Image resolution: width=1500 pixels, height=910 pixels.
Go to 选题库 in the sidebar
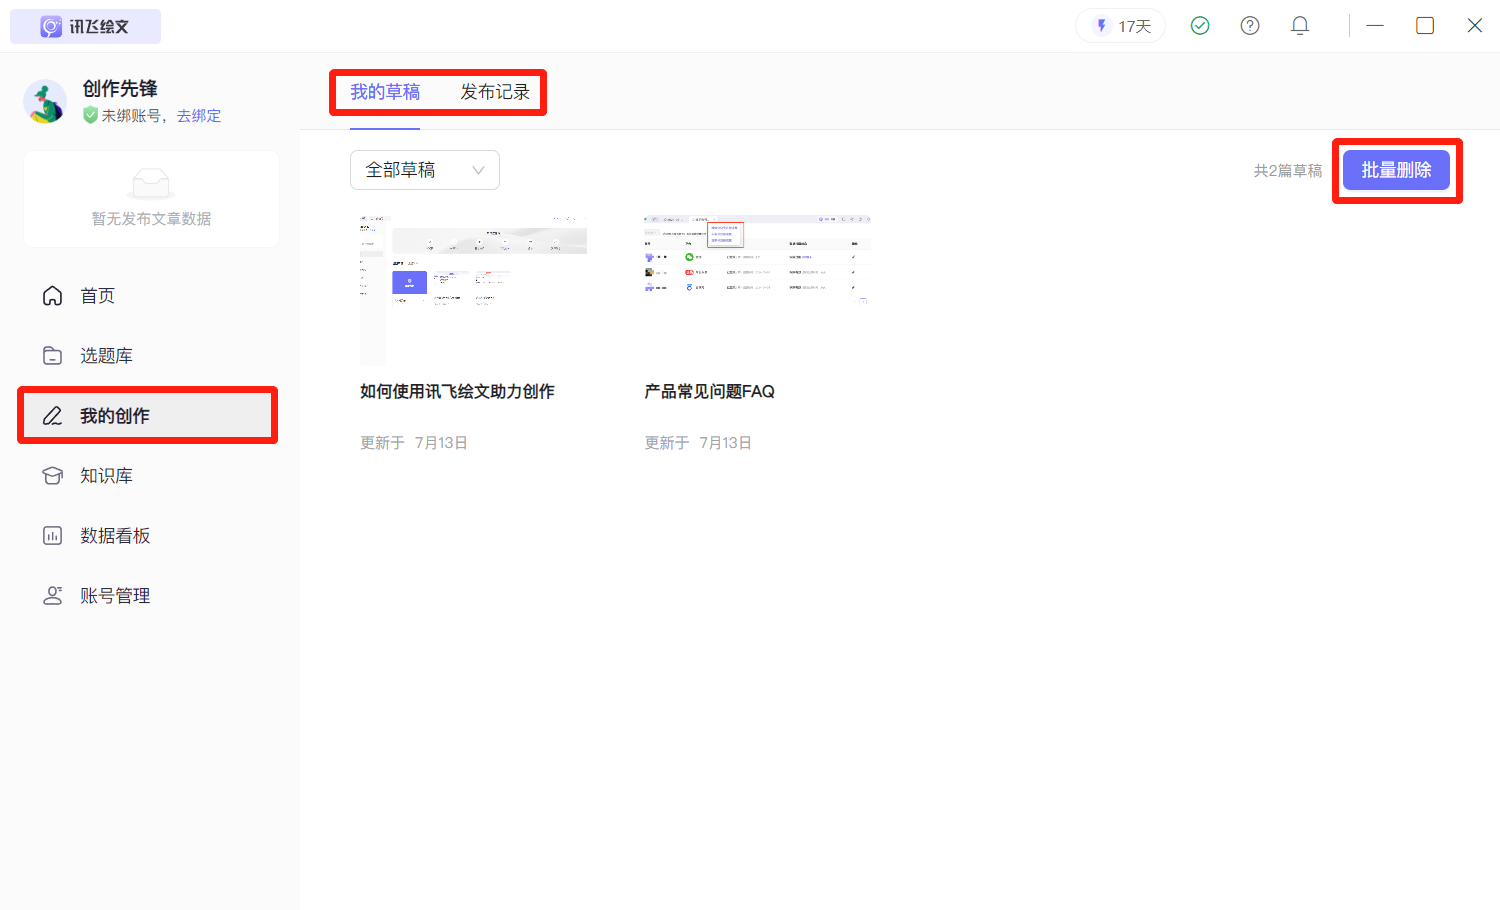click(149, 356)
